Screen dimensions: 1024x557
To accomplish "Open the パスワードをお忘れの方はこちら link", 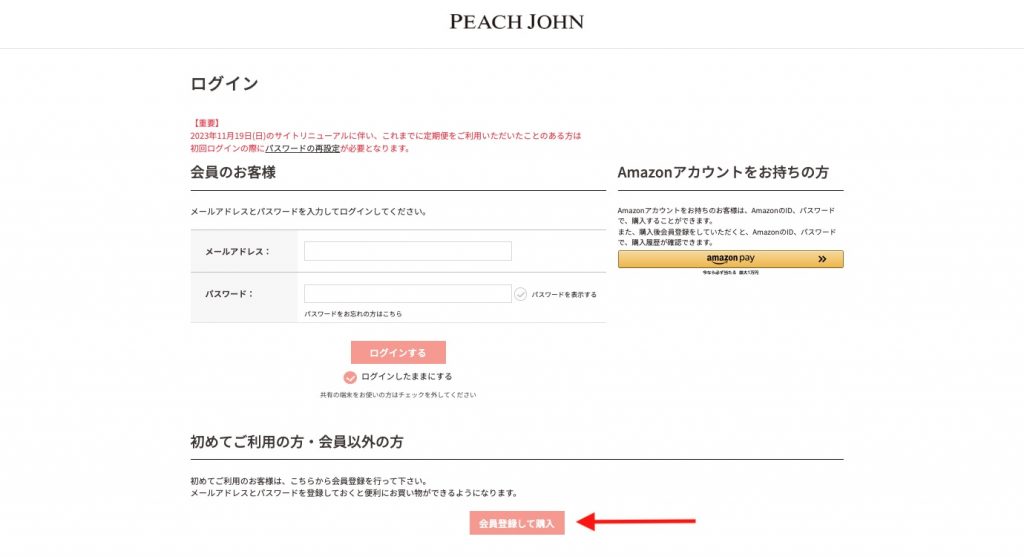I will click(x=353, y=314).
